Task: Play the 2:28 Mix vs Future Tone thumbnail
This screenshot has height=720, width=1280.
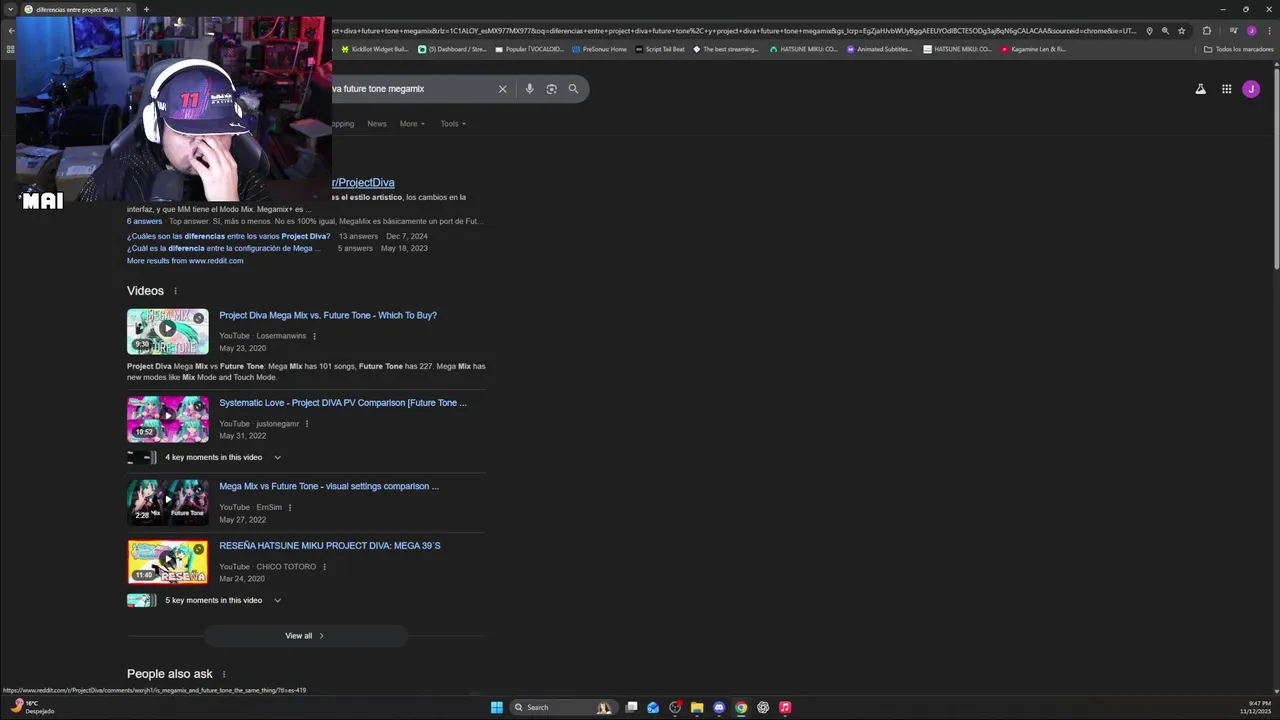Action: pyautogui.click(x=168, y=503)
